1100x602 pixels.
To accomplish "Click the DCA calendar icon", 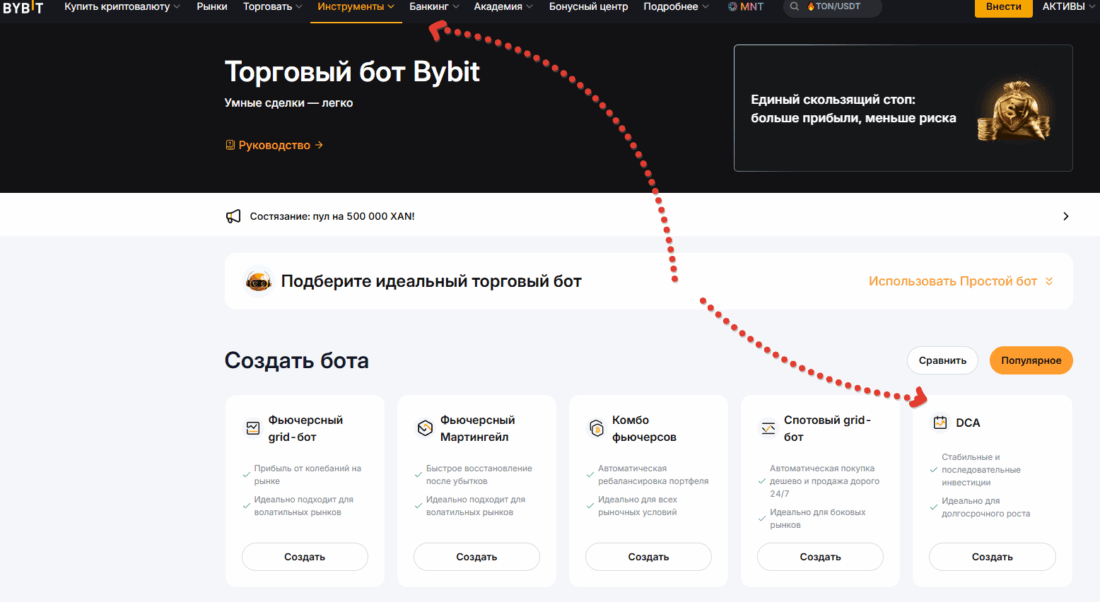I will click(940, 422).
